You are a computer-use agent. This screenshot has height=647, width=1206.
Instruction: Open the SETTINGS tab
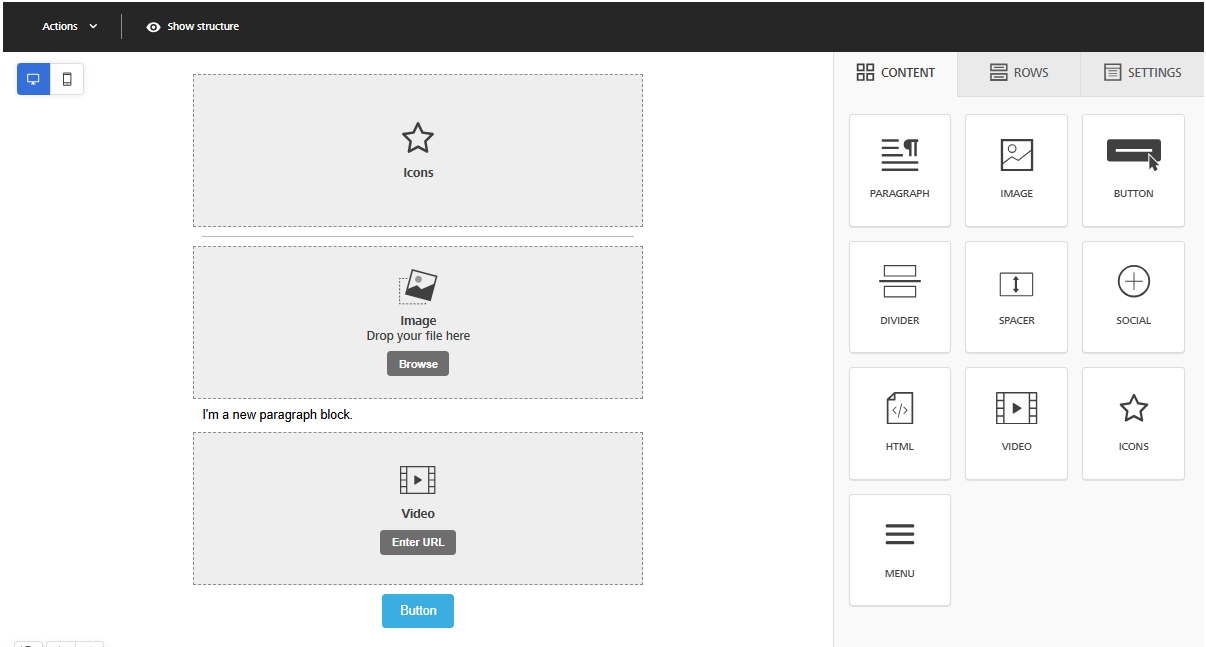(x=1142, y=72)
